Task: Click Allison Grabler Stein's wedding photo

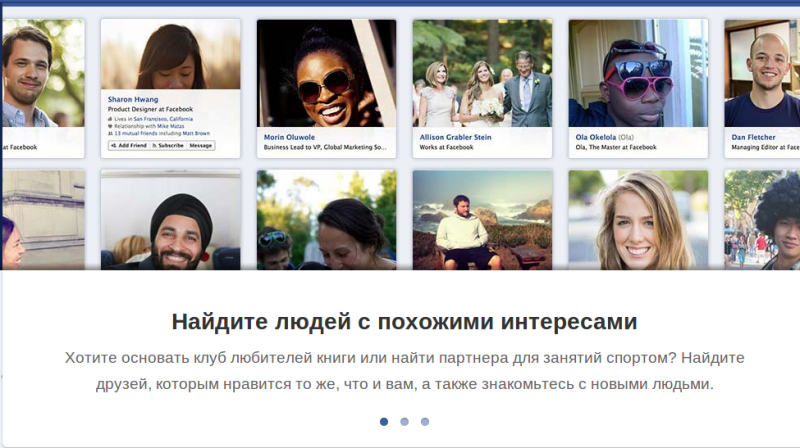Action: click(483, 73)
